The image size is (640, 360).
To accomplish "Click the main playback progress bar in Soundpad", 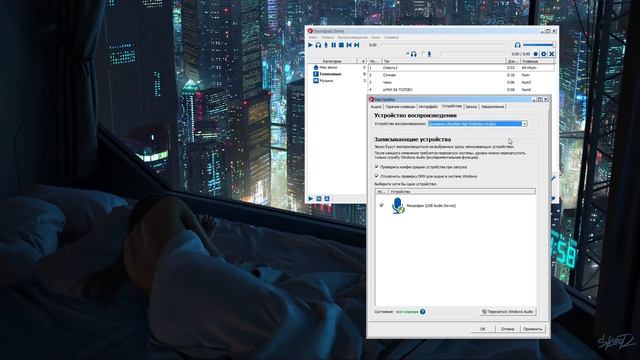I will click(x=443, y=45).
